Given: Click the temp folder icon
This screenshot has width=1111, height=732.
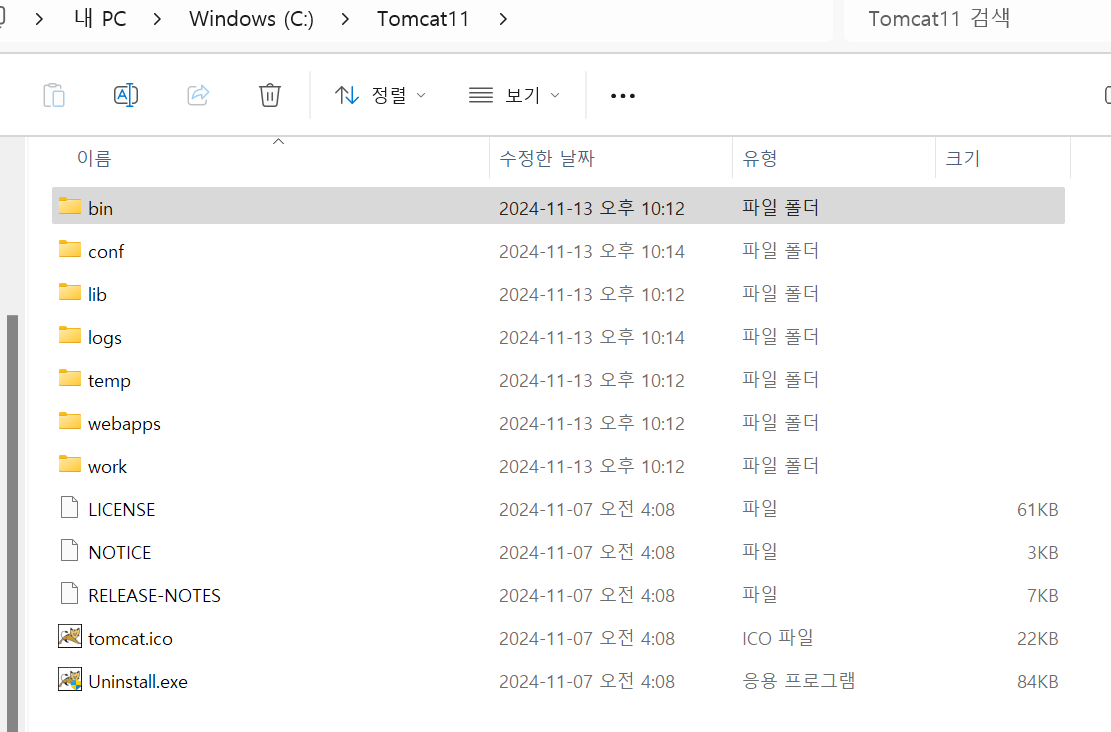Looking at the screenshot, I should click(x=69, y=378).
